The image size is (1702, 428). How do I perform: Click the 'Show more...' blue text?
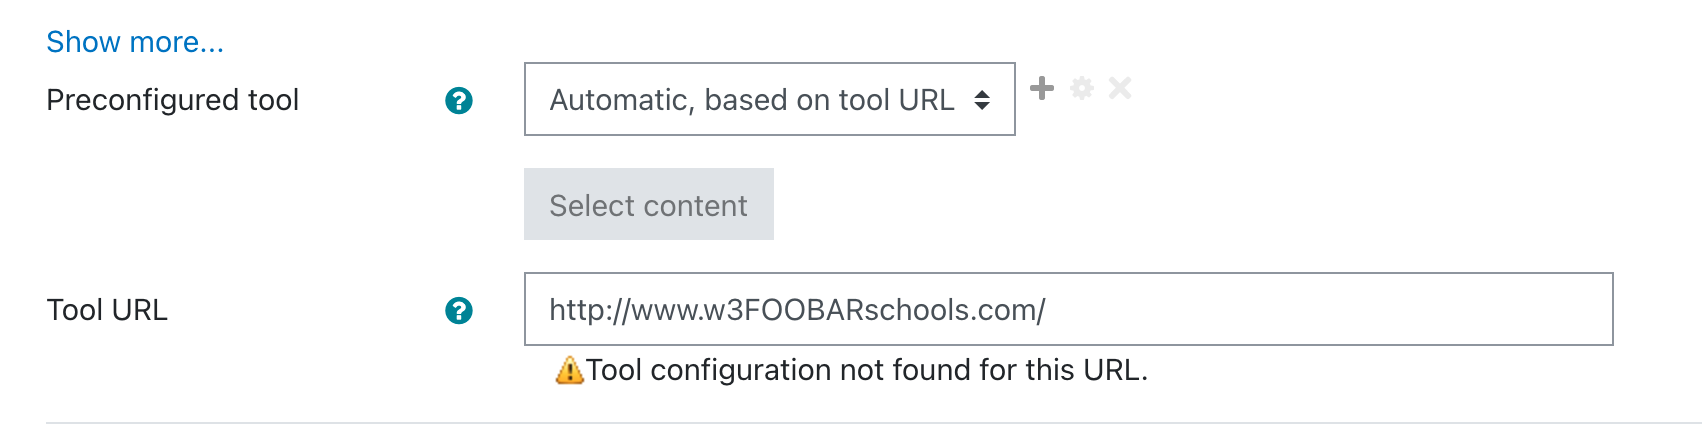pos(135,42)
